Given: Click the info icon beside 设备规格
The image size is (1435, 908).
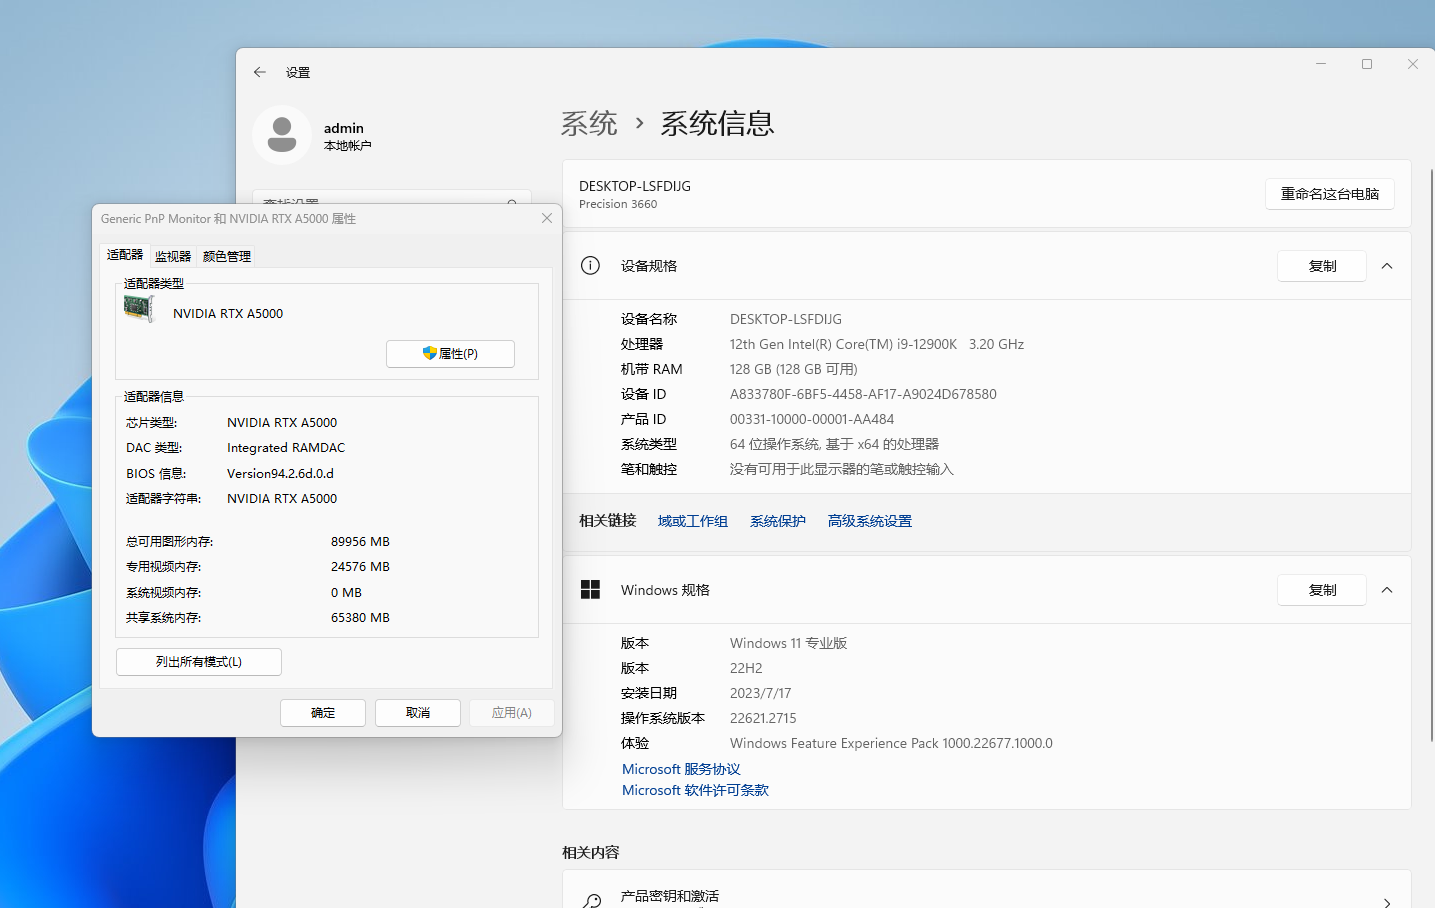Looking at the screenshot, I should coord(591,265).
